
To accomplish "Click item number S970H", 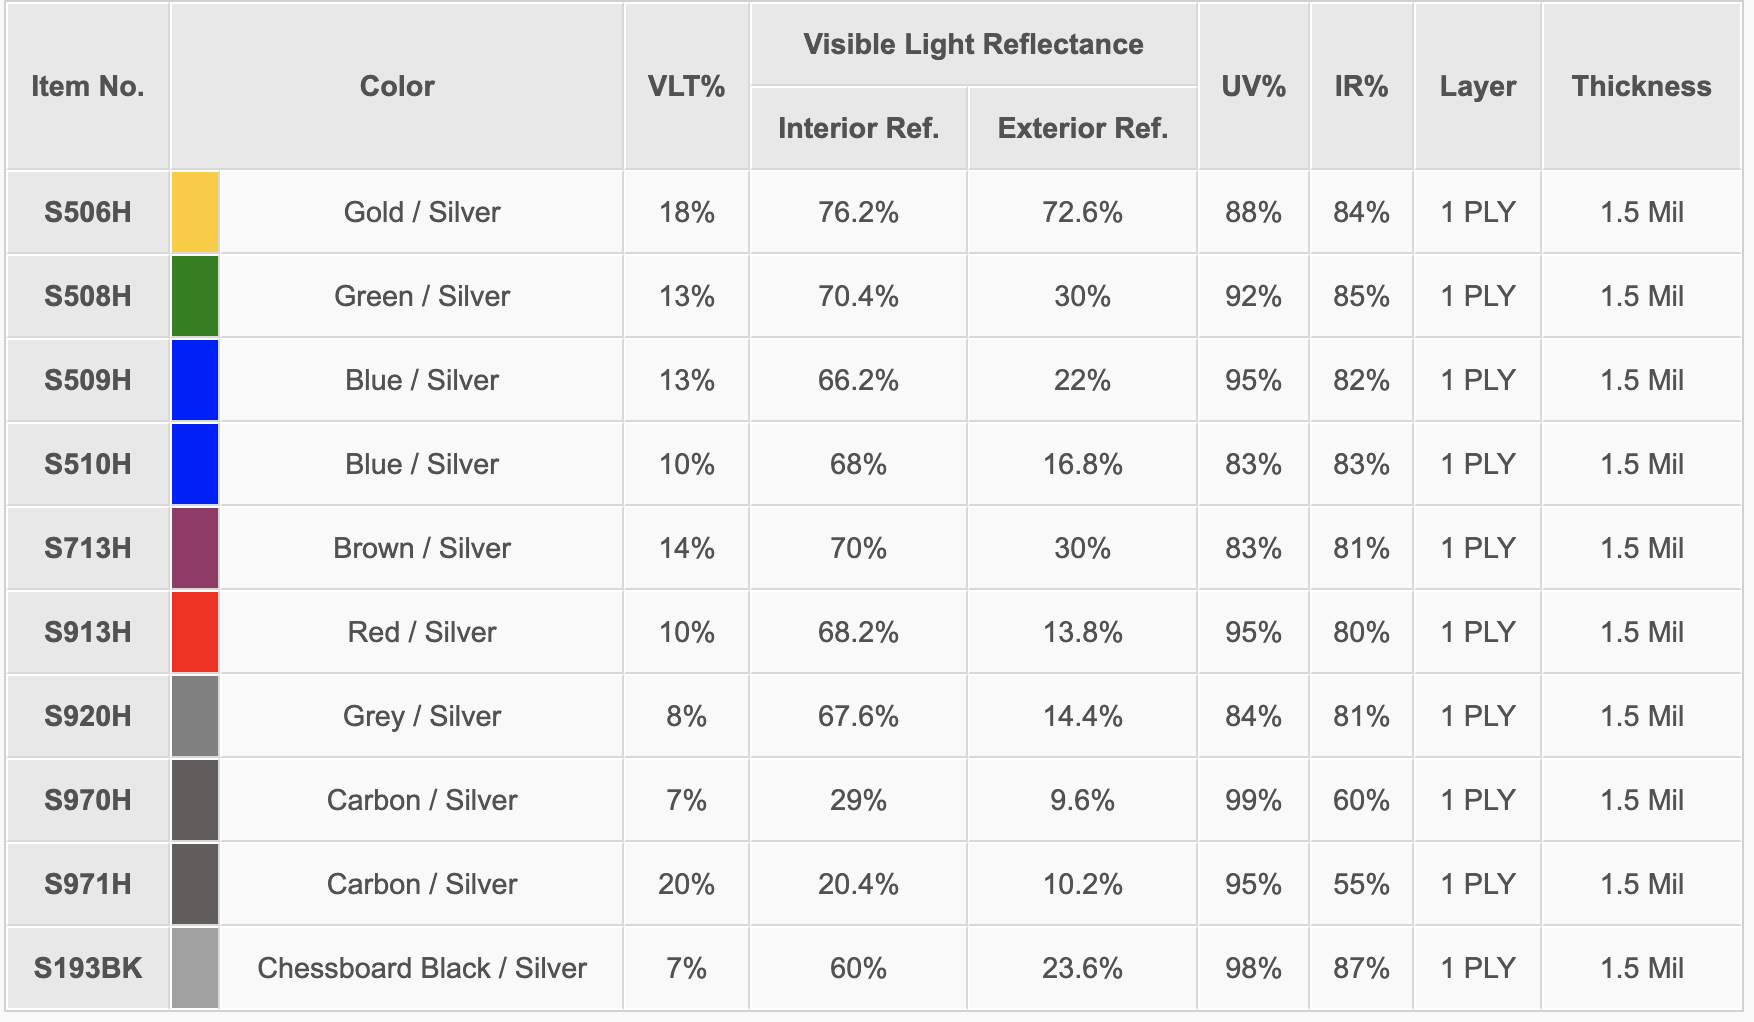I will tap(88, 800).
